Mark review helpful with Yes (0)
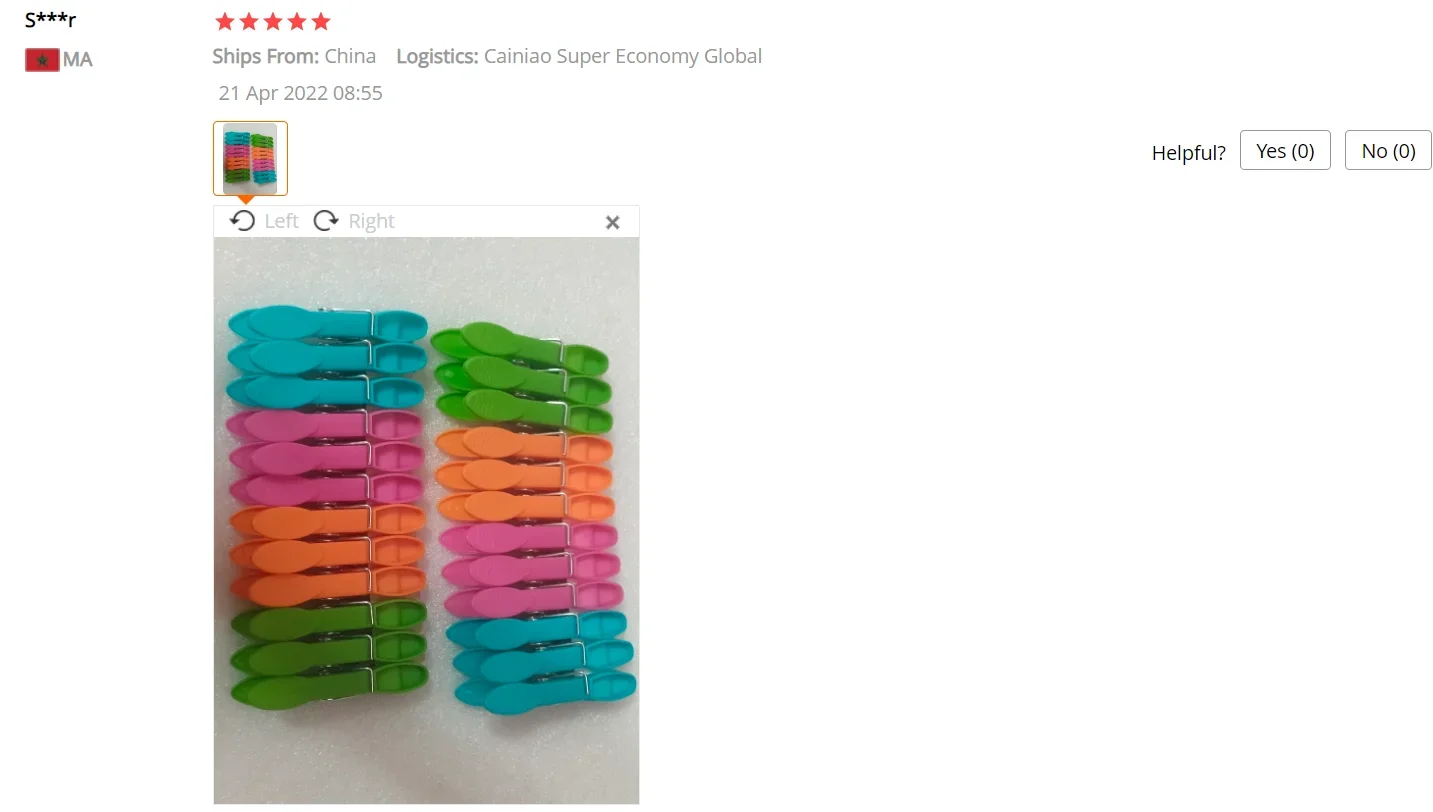The width and height of the screenshot is (1433, 812). tap(1285, 150)
